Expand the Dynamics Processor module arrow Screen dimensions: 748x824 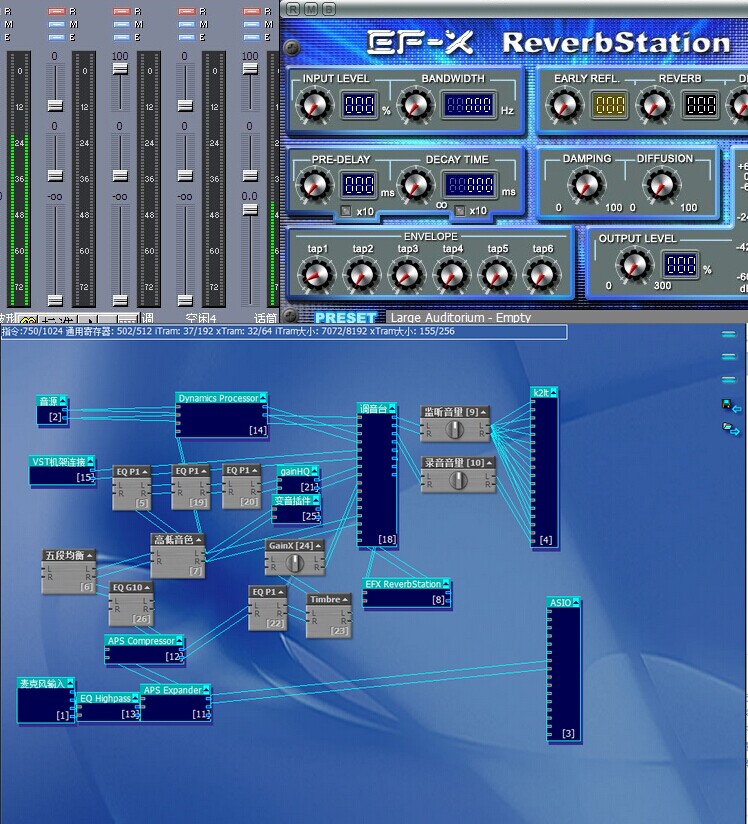263,398
